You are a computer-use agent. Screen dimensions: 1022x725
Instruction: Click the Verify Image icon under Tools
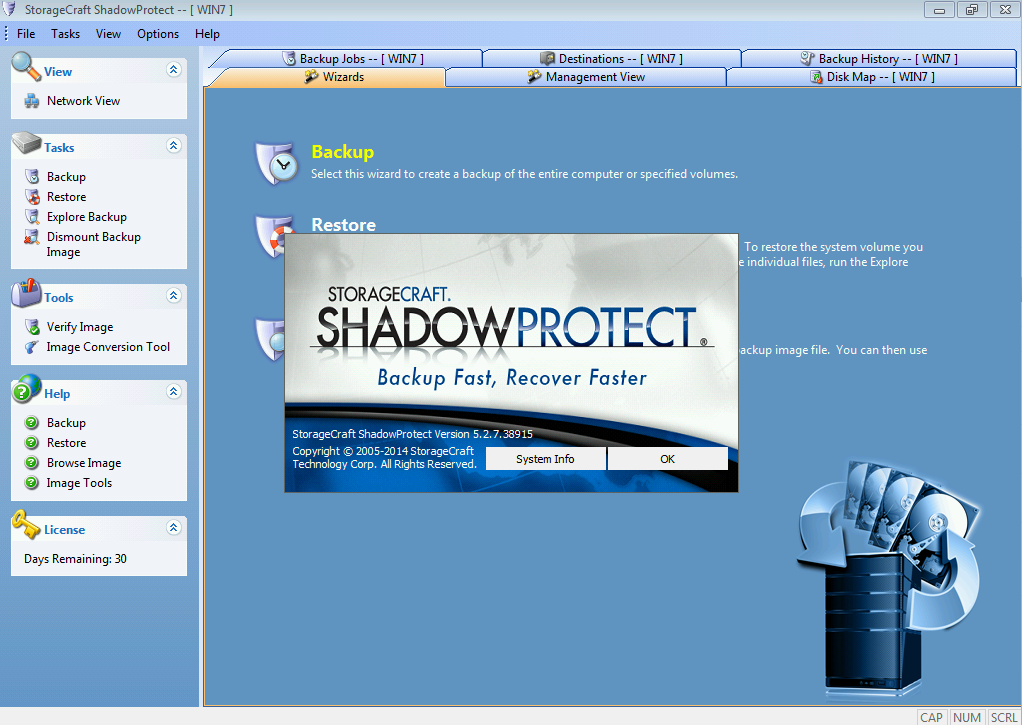[x=31, y=327]
